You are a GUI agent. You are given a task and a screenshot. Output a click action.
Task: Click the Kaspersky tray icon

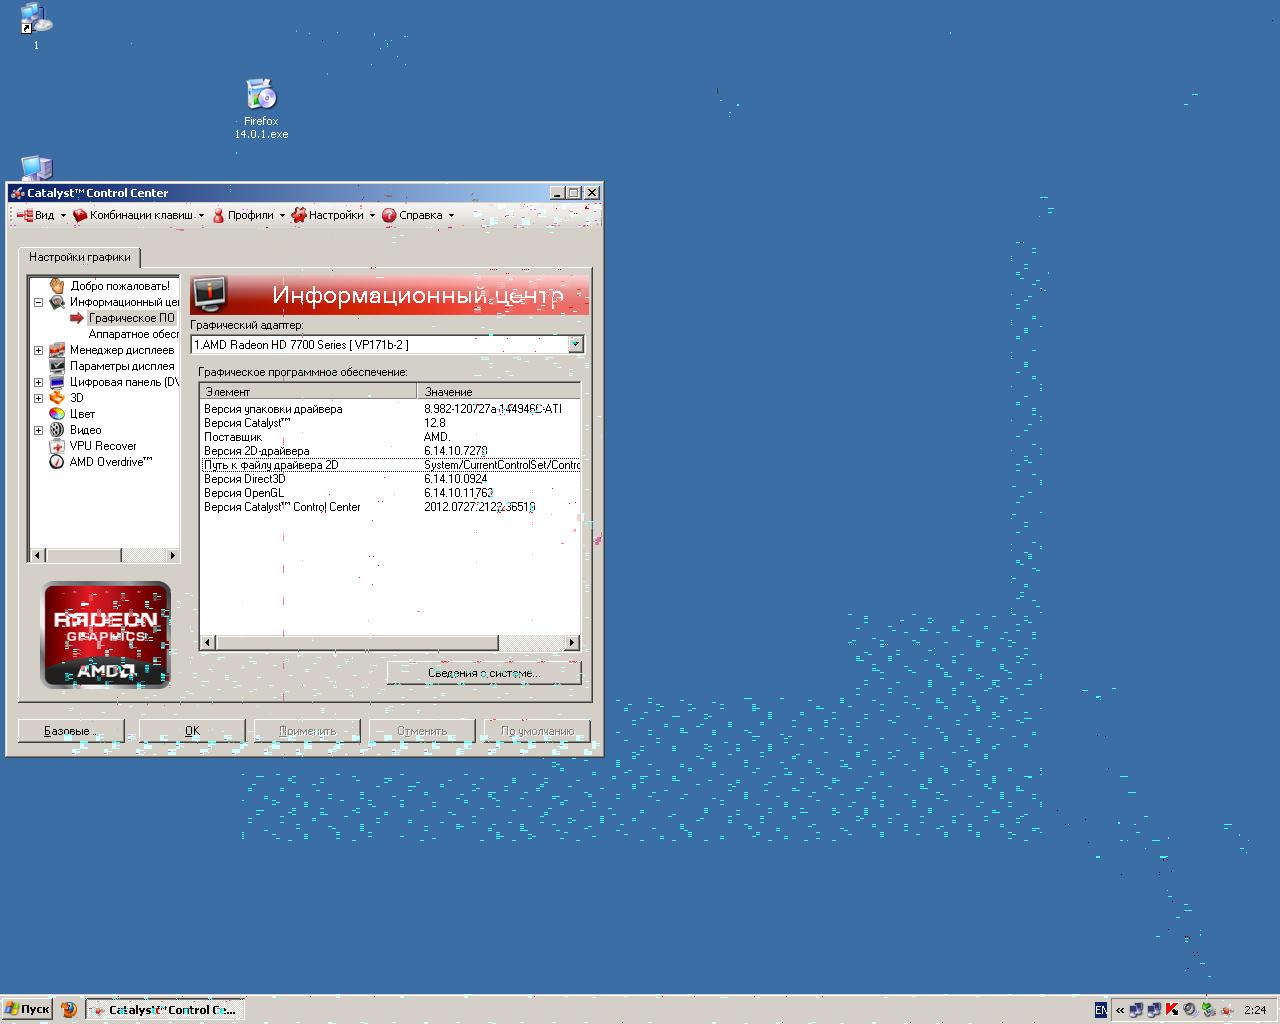(1171, 1010)
